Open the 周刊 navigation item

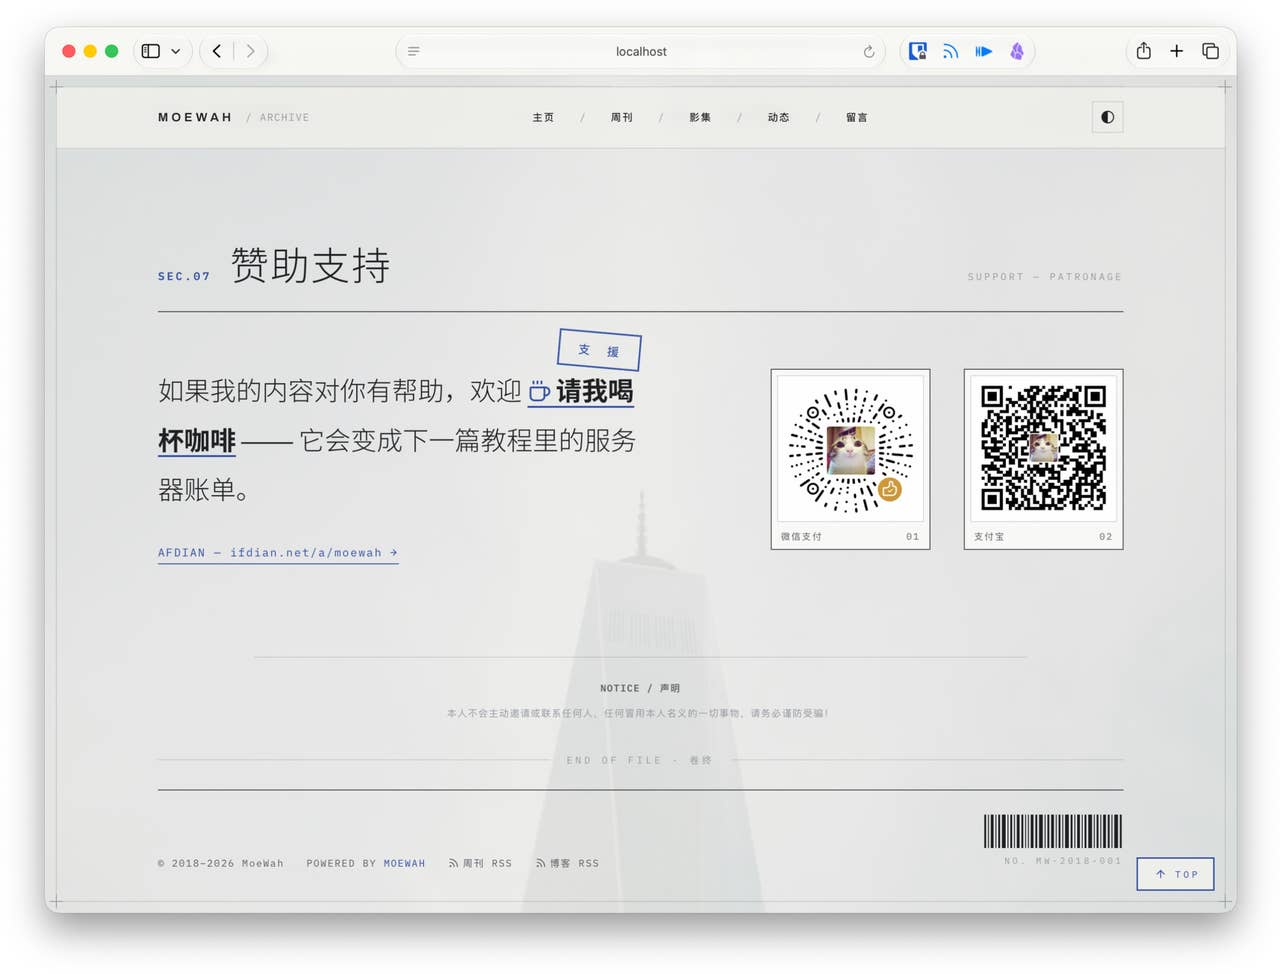[x=622, y=117]
